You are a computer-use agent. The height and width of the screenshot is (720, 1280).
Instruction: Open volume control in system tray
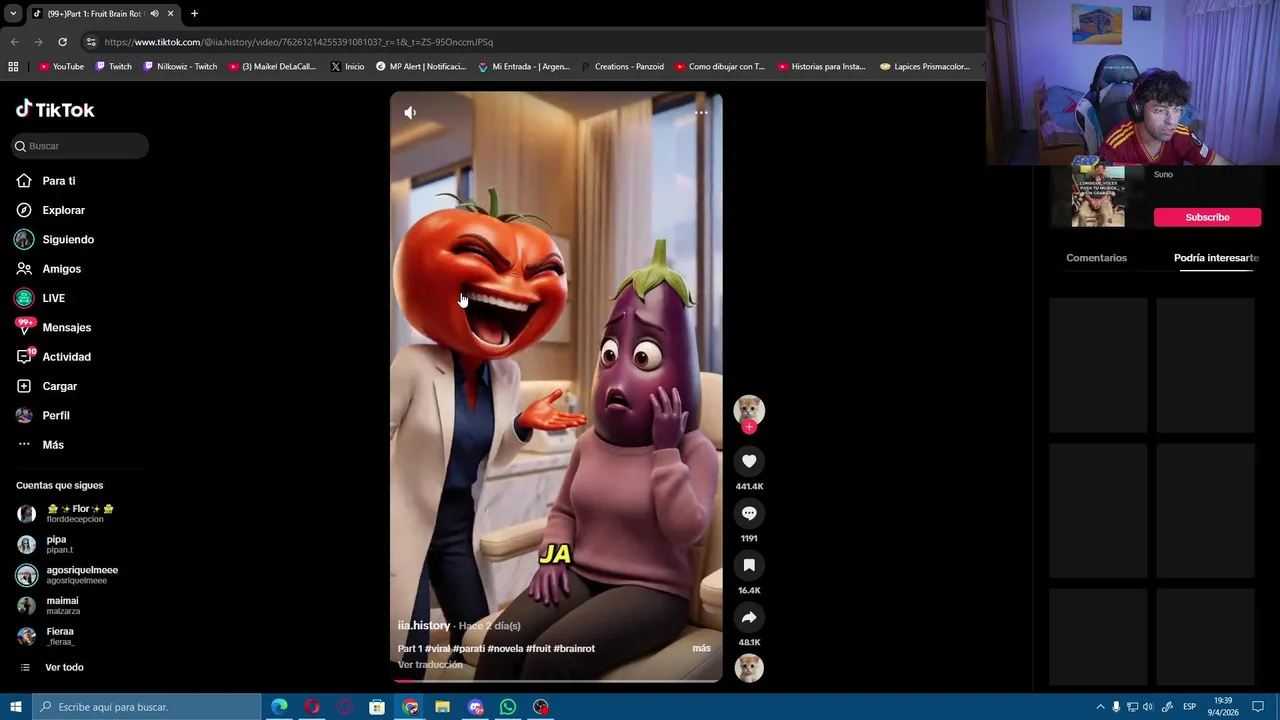point(1148,707)
